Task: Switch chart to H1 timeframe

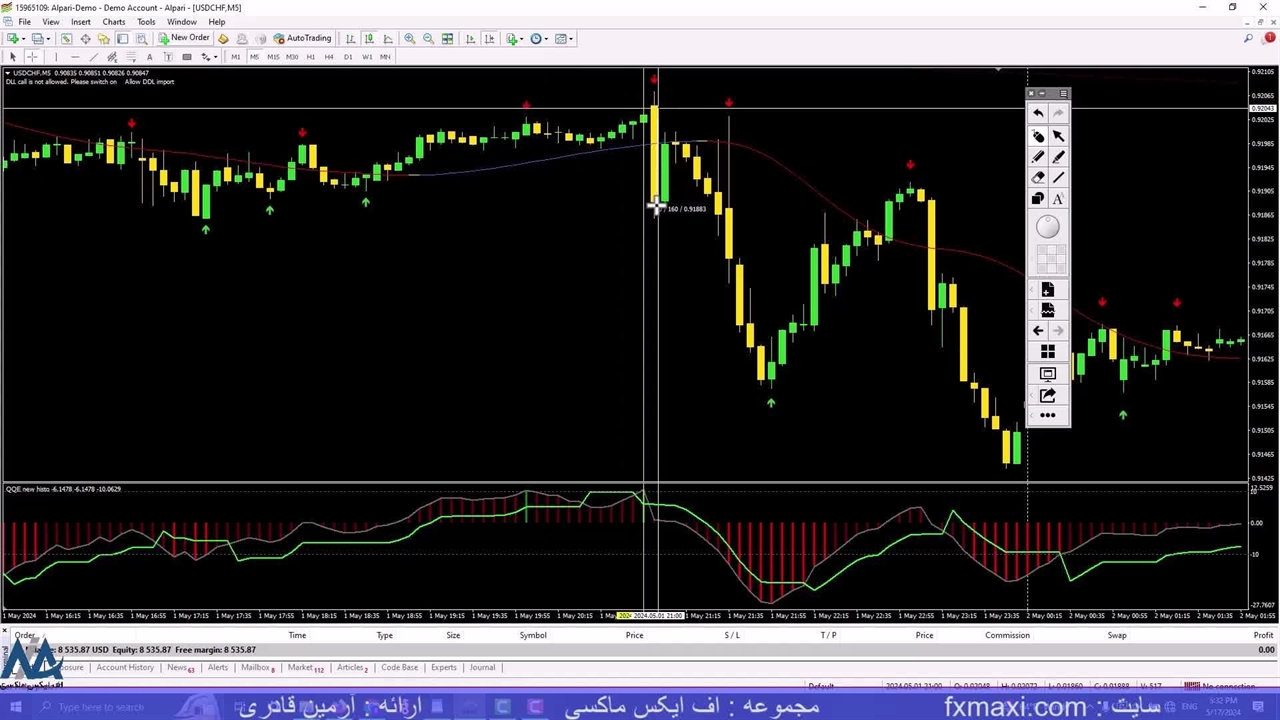Action: 310,57
